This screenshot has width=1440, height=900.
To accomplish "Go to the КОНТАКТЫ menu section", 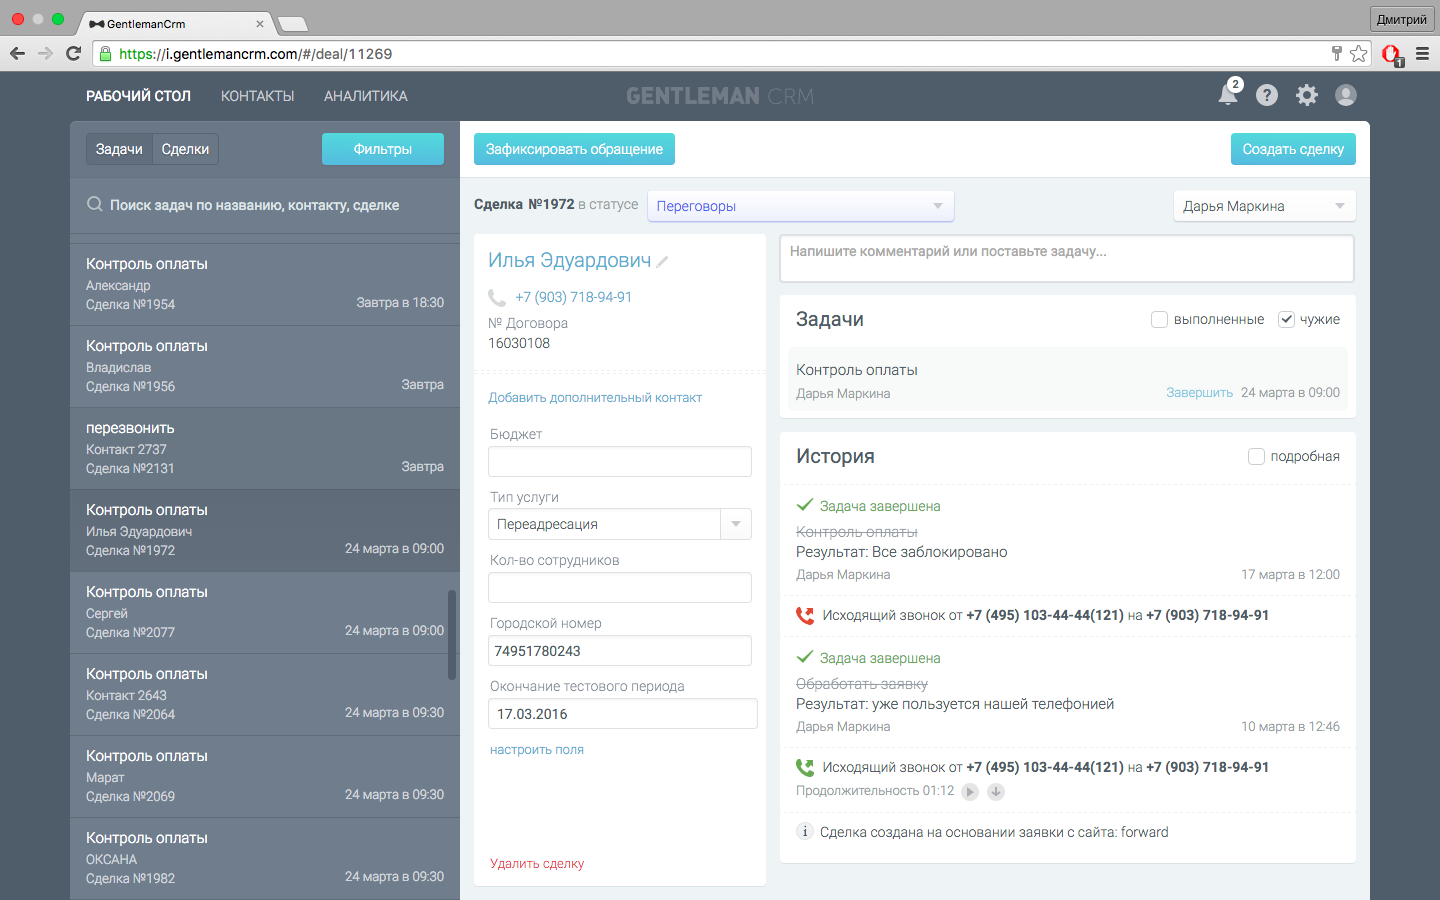I will click(257, 96).
